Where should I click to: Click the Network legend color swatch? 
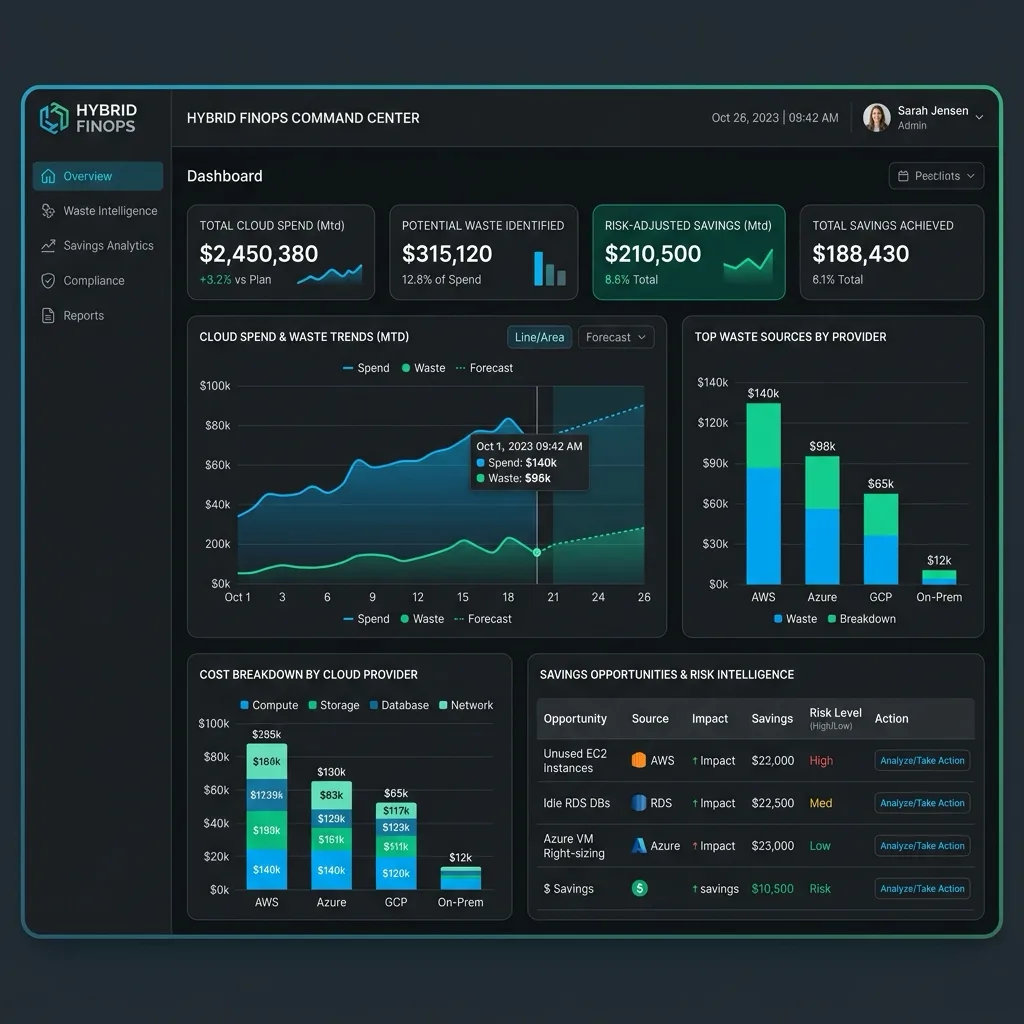[x=443, y=705]
